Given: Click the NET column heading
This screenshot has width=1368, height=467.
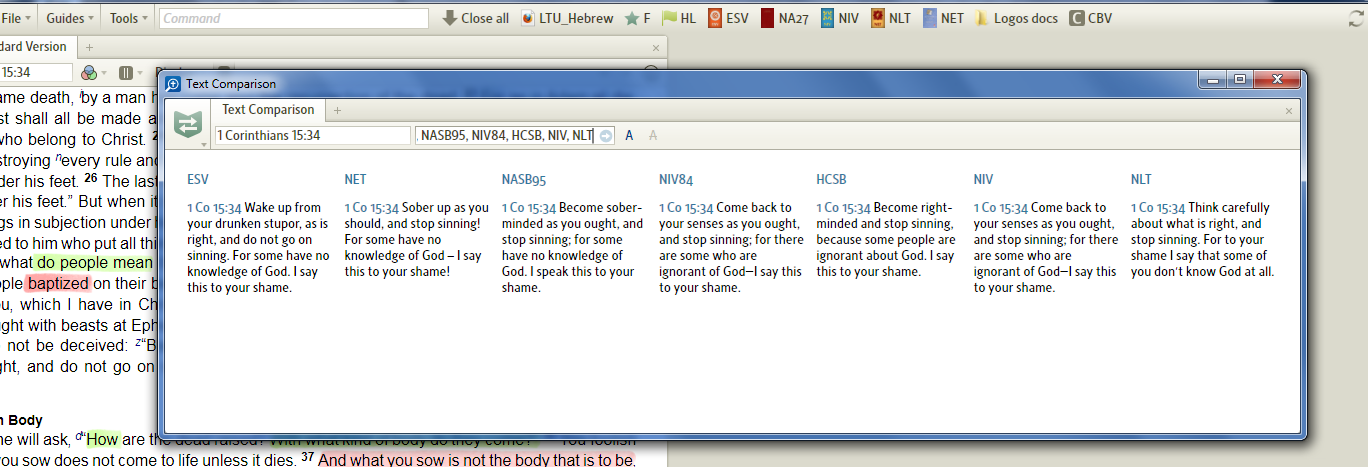Looking at the screenshot, I should click(355, 179).
